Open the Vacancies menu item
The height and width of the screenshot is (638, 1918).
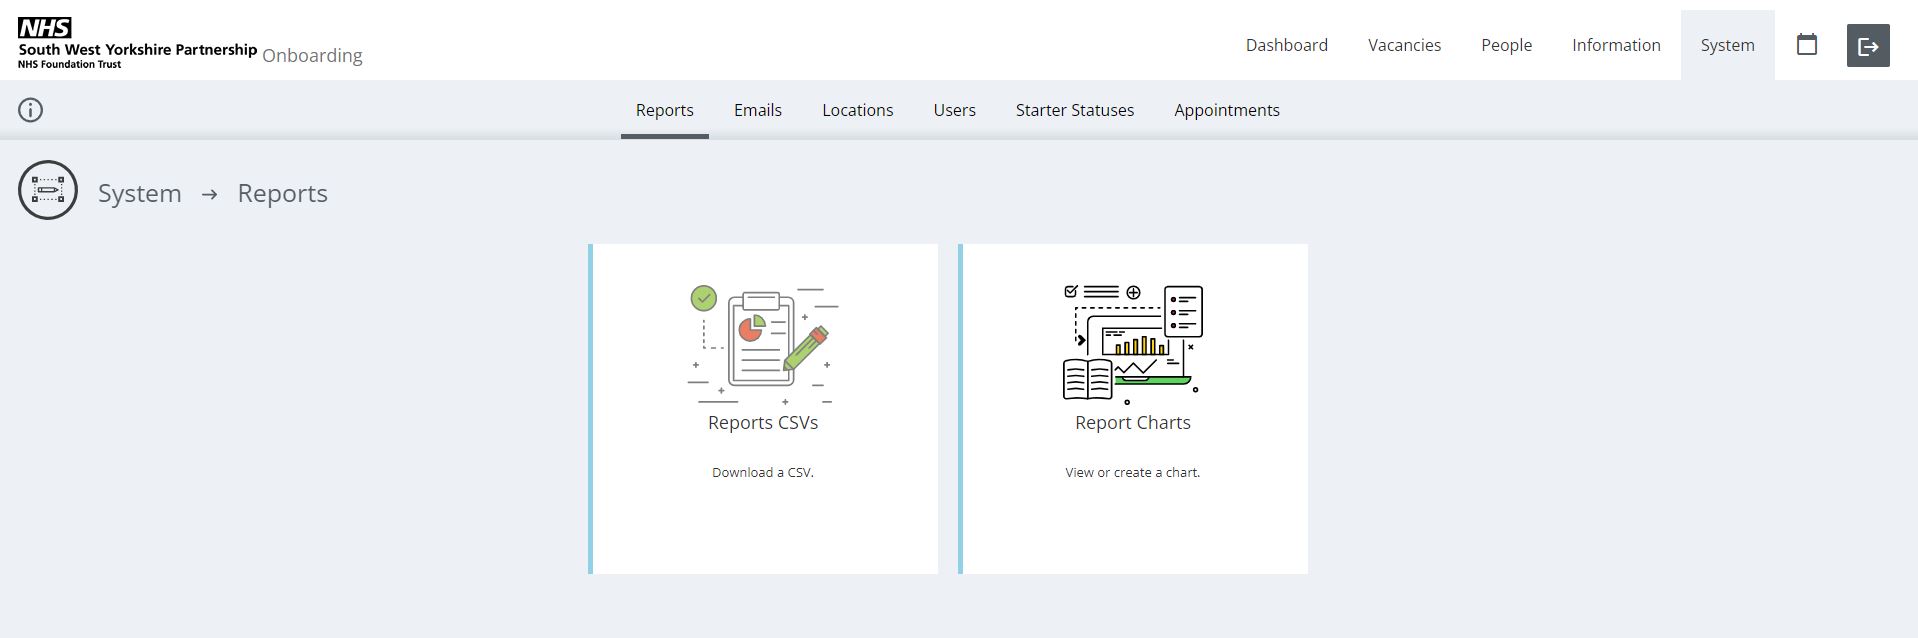(1404, 45)
